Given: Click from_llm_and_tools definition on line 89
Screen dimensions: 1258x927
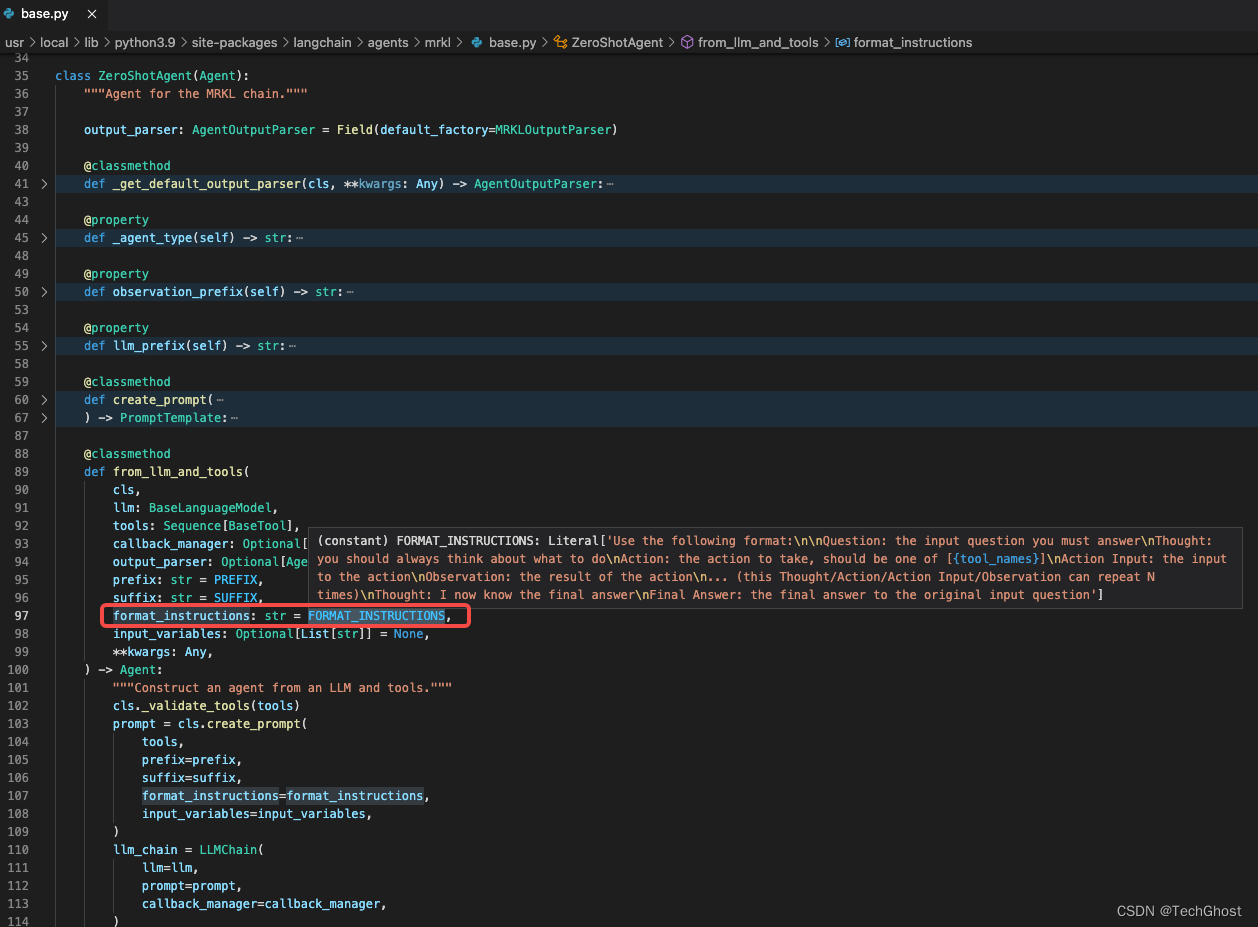Looking at the screenshot, I should 178,472.
